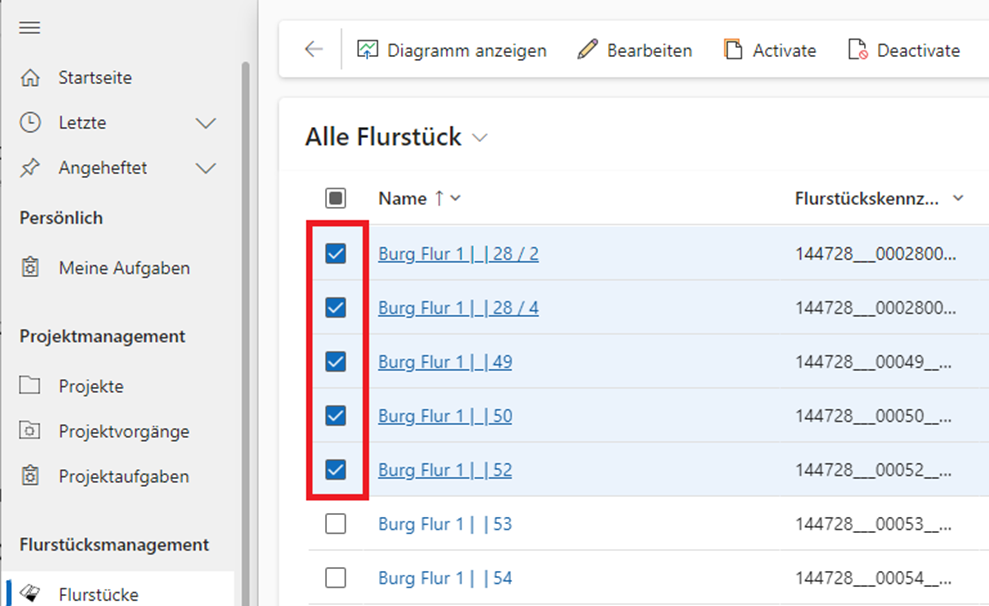Expand the Angeheftet section chevron

pyautogui.click(x=206, y=168)
